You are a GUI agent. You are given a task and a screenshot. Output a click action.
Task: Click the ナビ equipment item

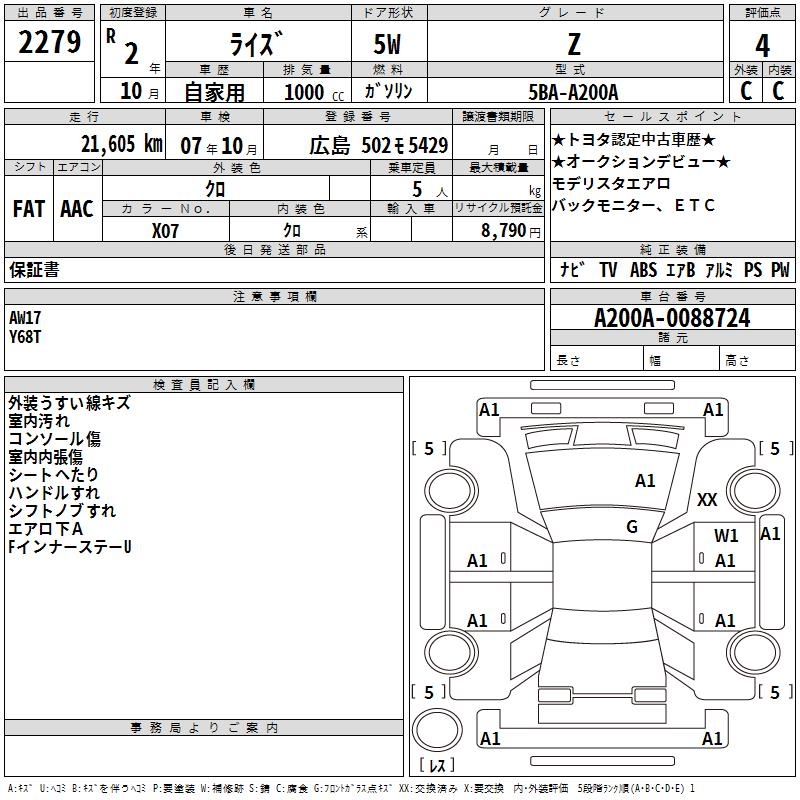572,269
